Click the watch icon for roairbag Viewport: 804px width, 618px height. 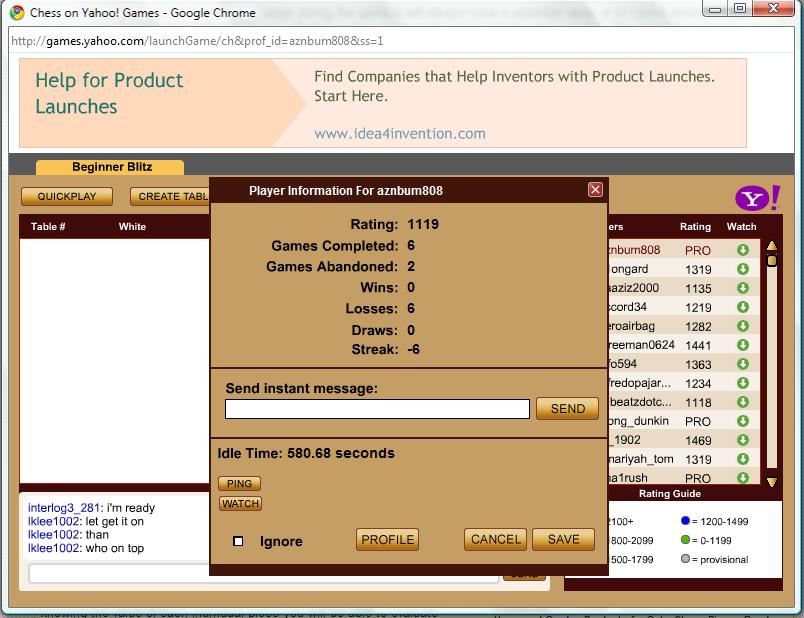point(742,326)
